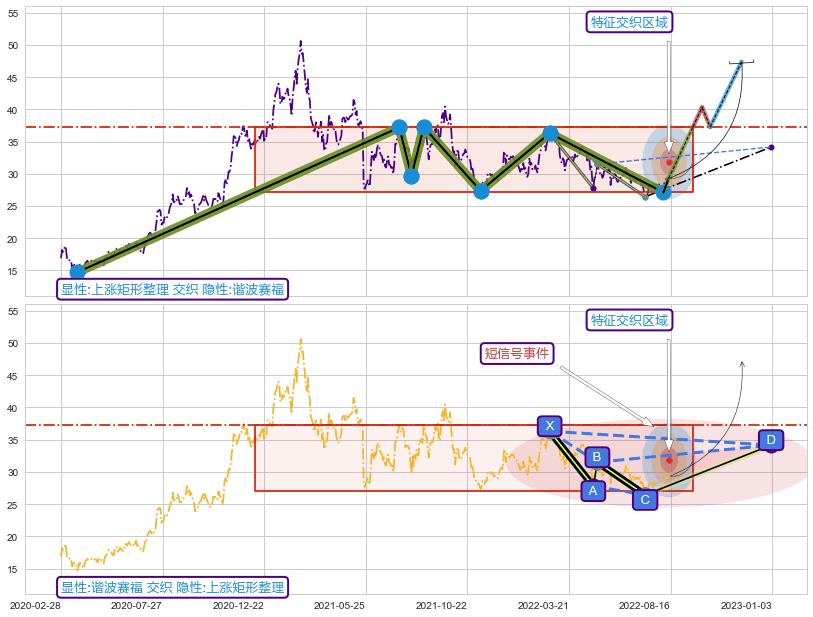Select the C harmonic point marker

coord(645,499)
